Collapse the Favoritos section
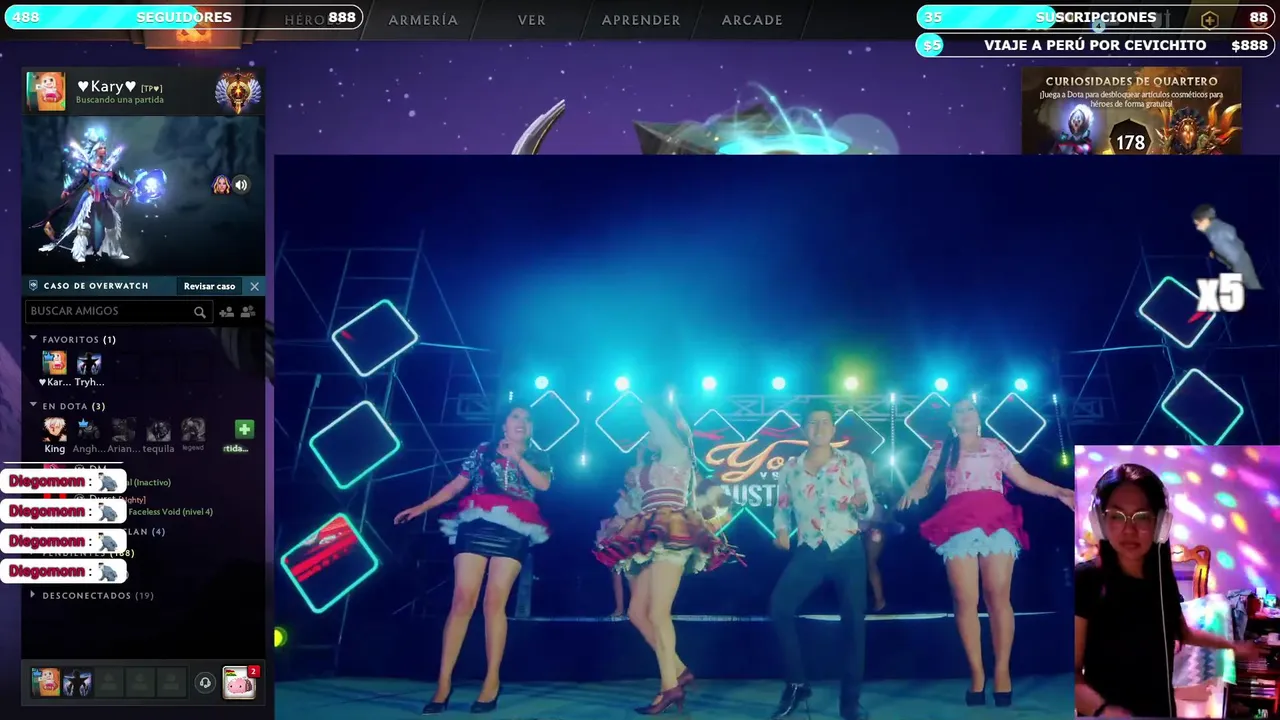Viewport: 1280px width, 720px height. [x=33, y=339]
